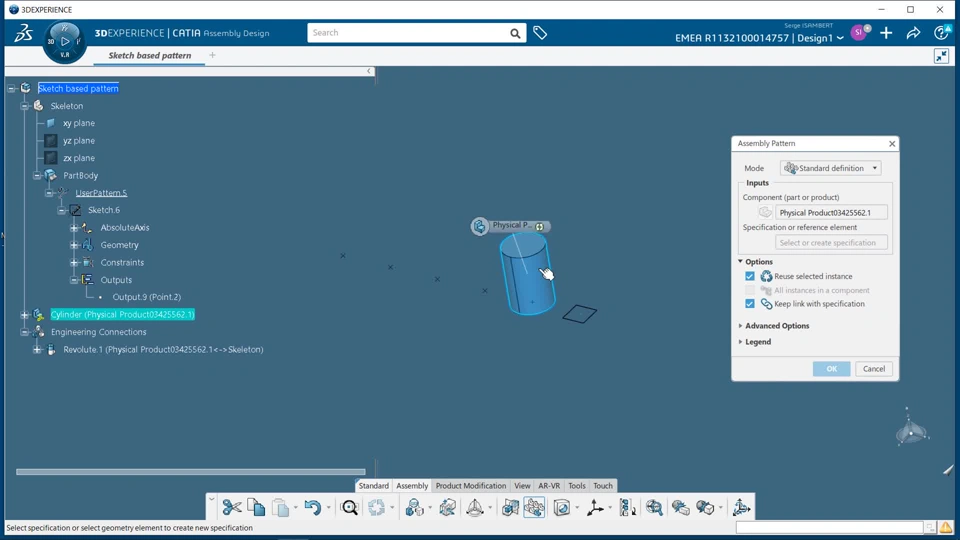Click the globe search icon in toolbar
Image resolution: width=960 pixels, height=540 pixels.
pyautogui.click(x=654, y=508)
